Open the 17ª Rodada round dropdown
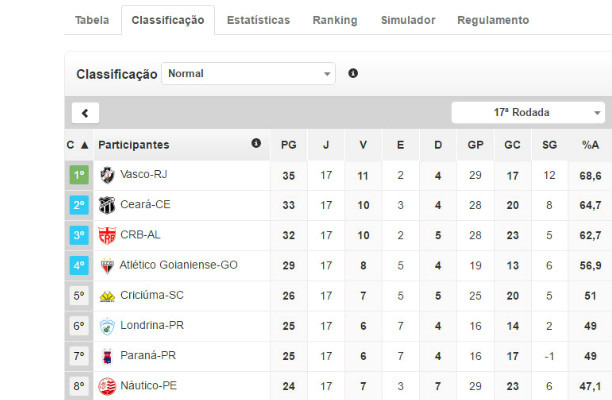612x400 pixels. pos(528,113)
